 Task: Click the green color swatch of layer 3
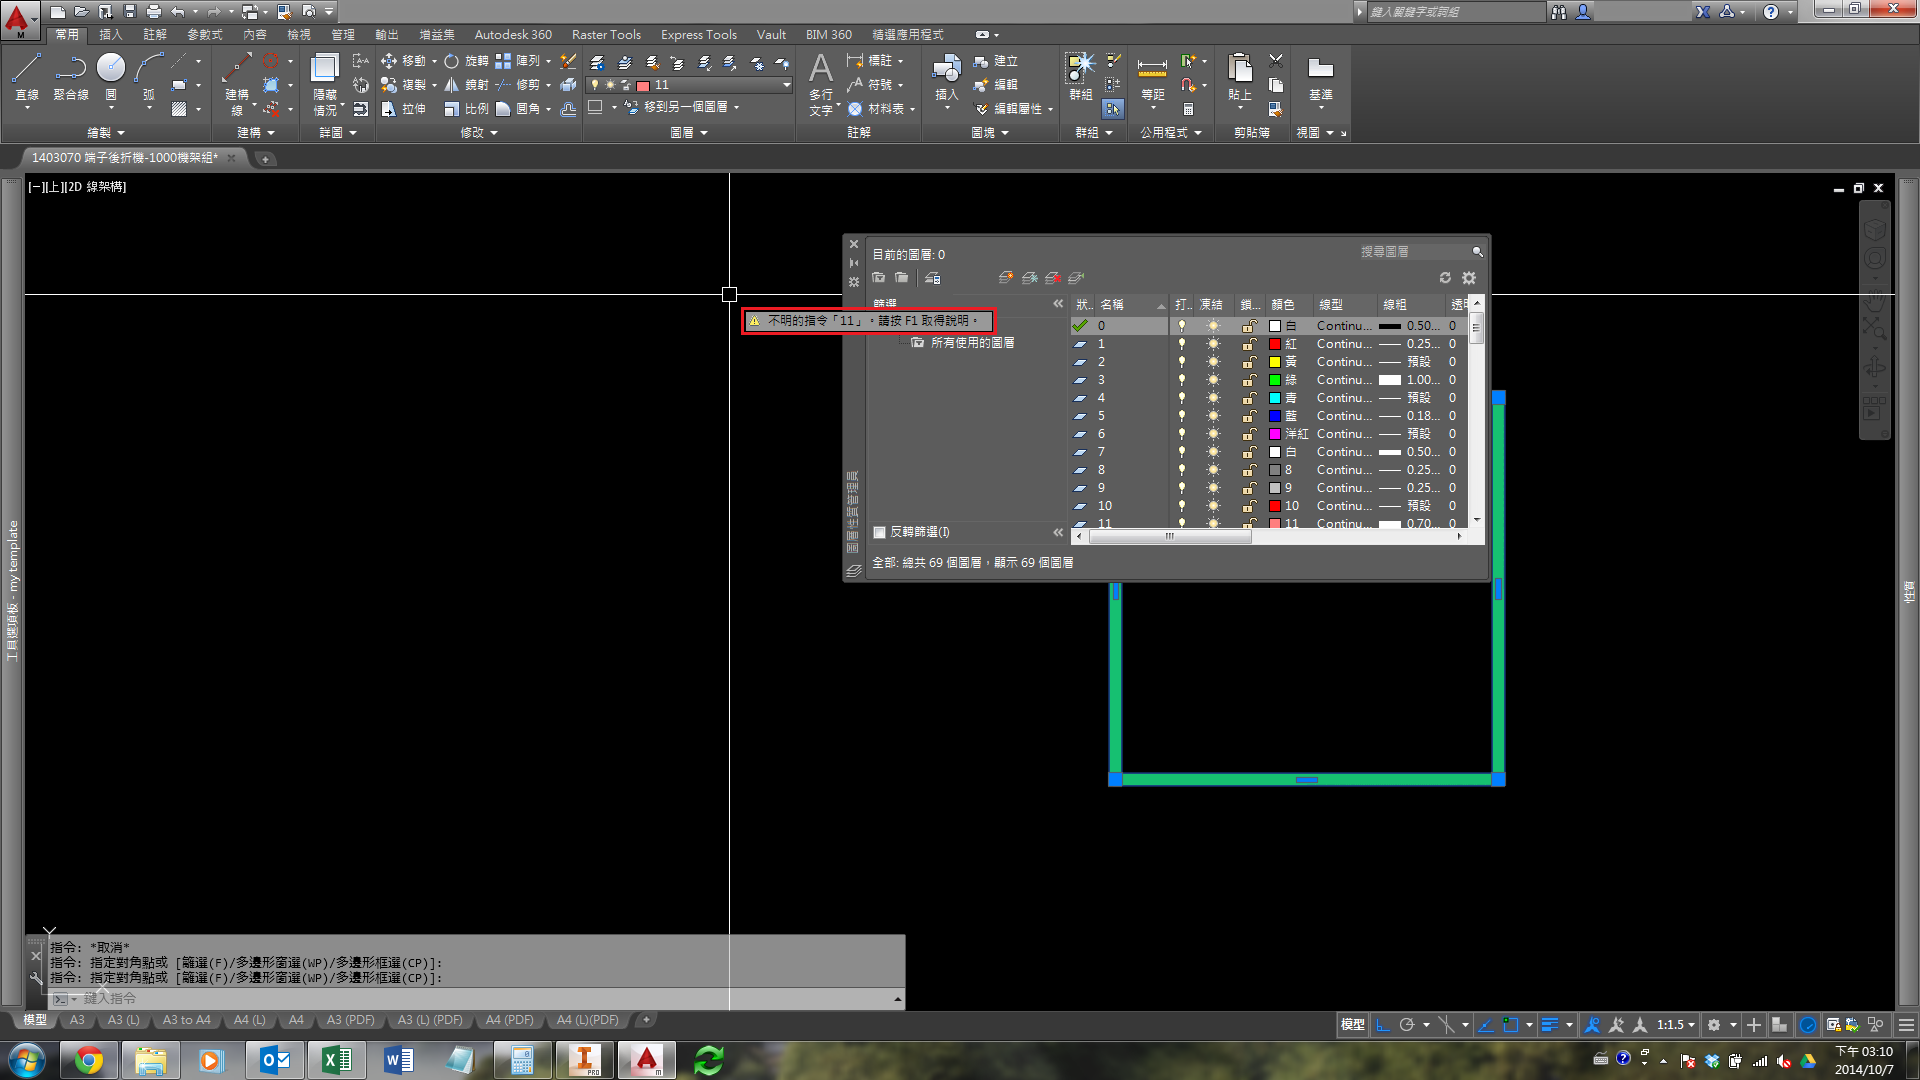click(x=1275, y=380)
